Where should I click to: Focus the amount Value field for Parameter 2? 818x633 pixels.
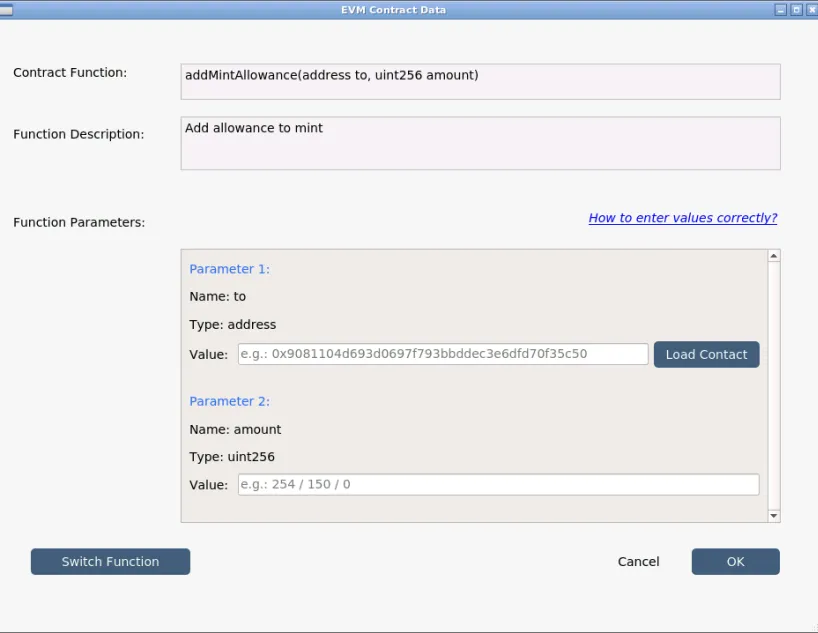[498, 484]
